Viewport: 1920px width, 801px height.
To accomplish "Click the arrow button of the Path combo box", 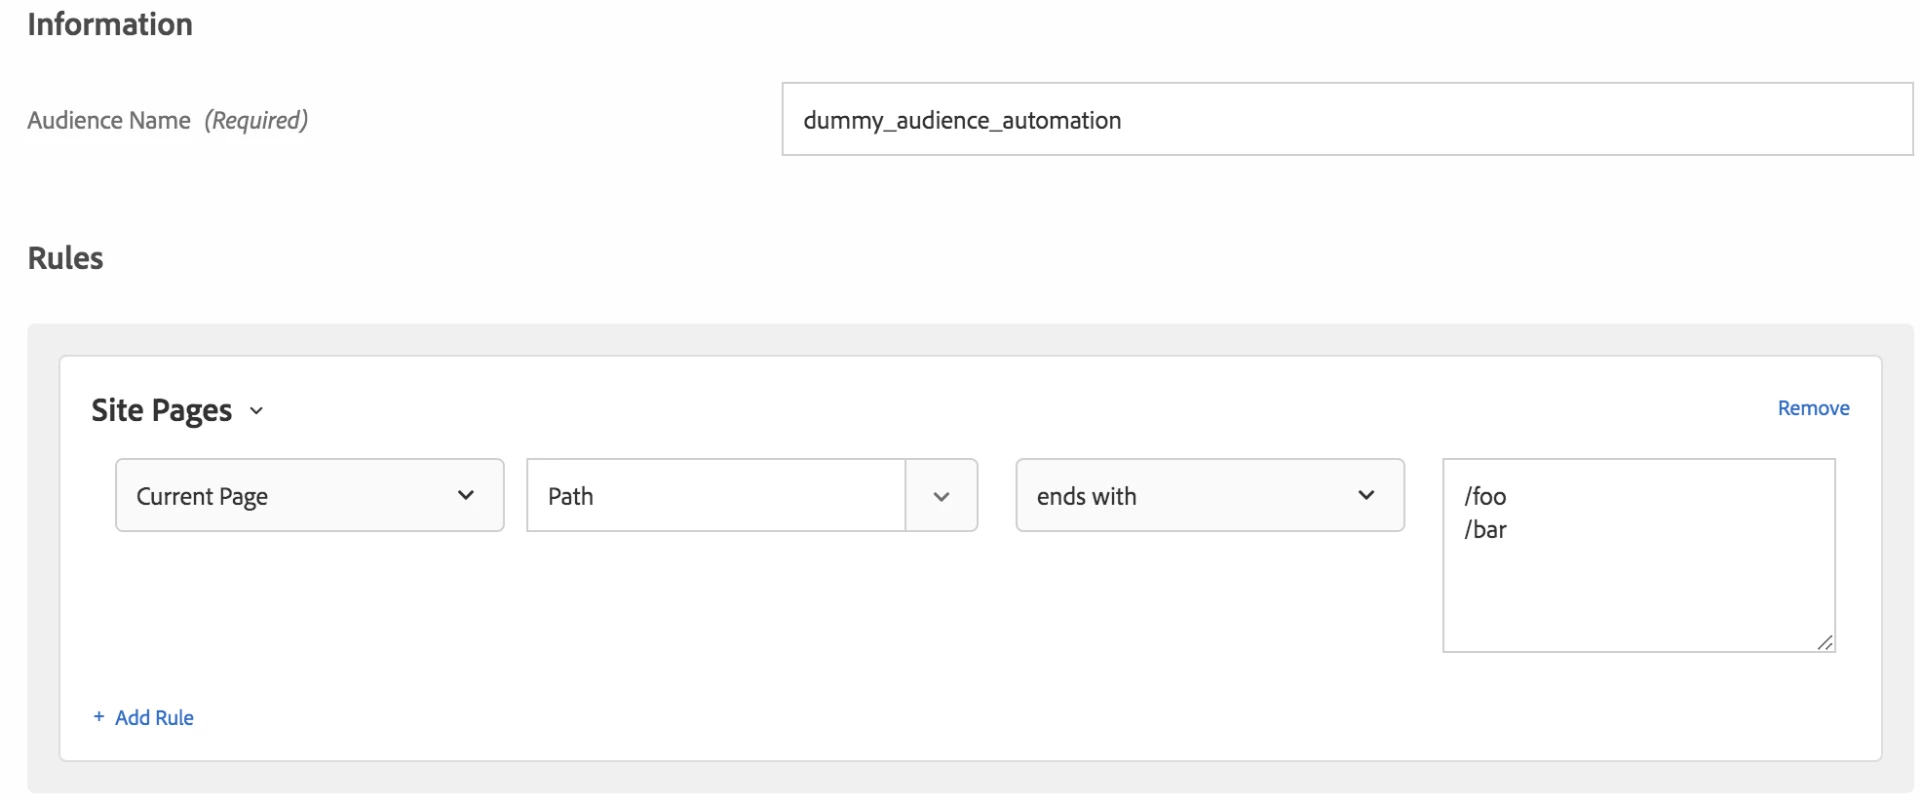I will click(941, 496).
